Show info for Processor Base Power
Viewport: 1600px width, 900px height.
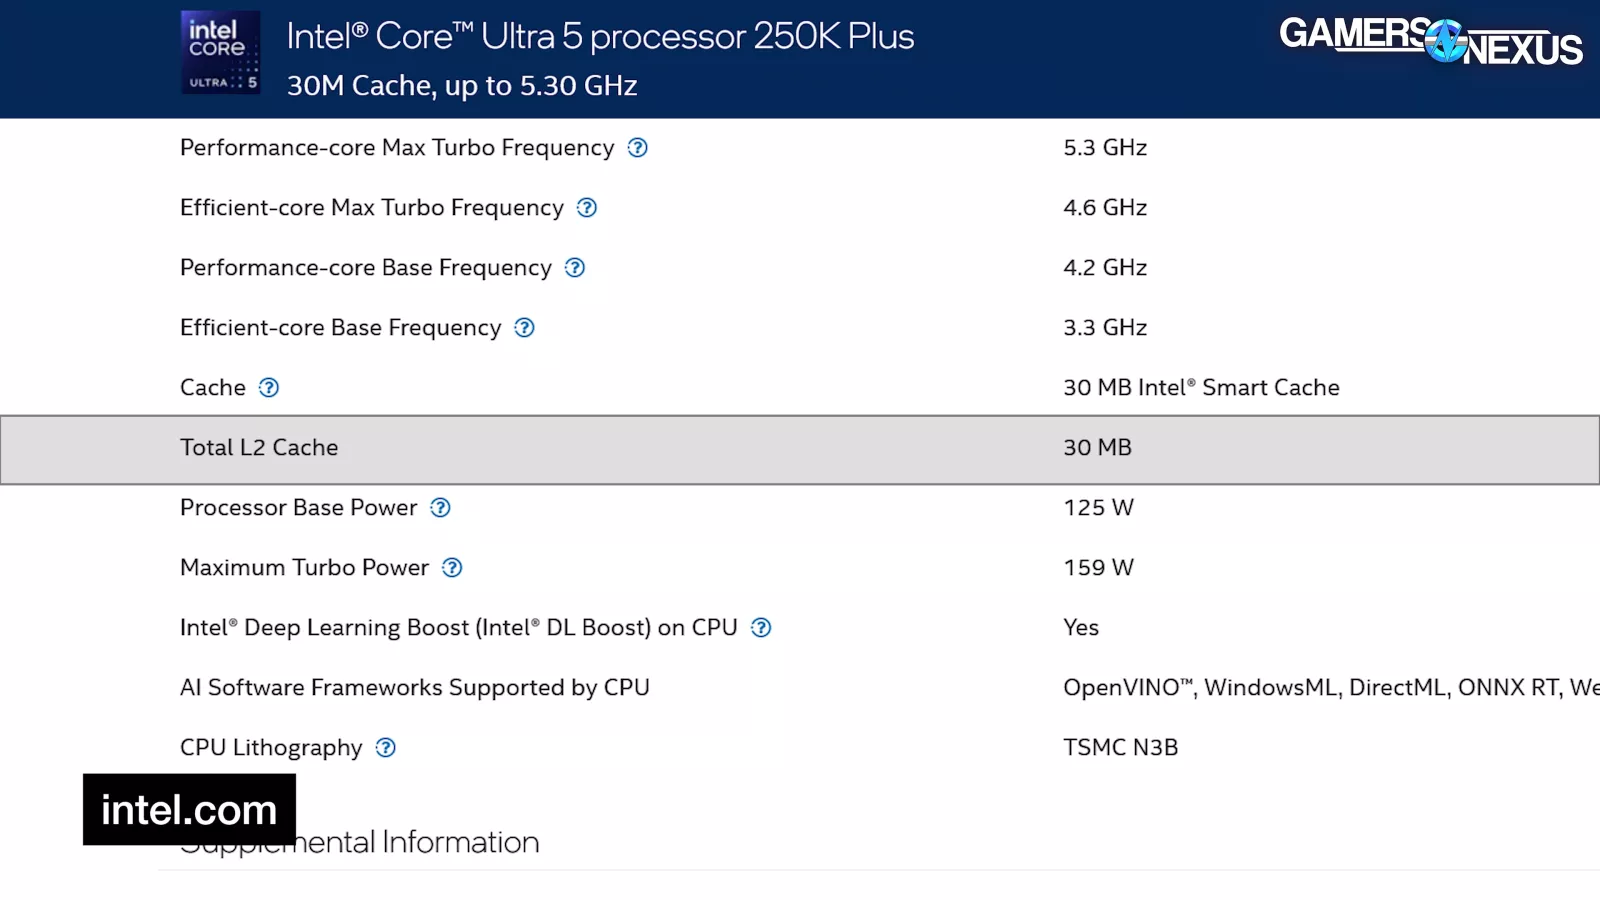[440, 508]
